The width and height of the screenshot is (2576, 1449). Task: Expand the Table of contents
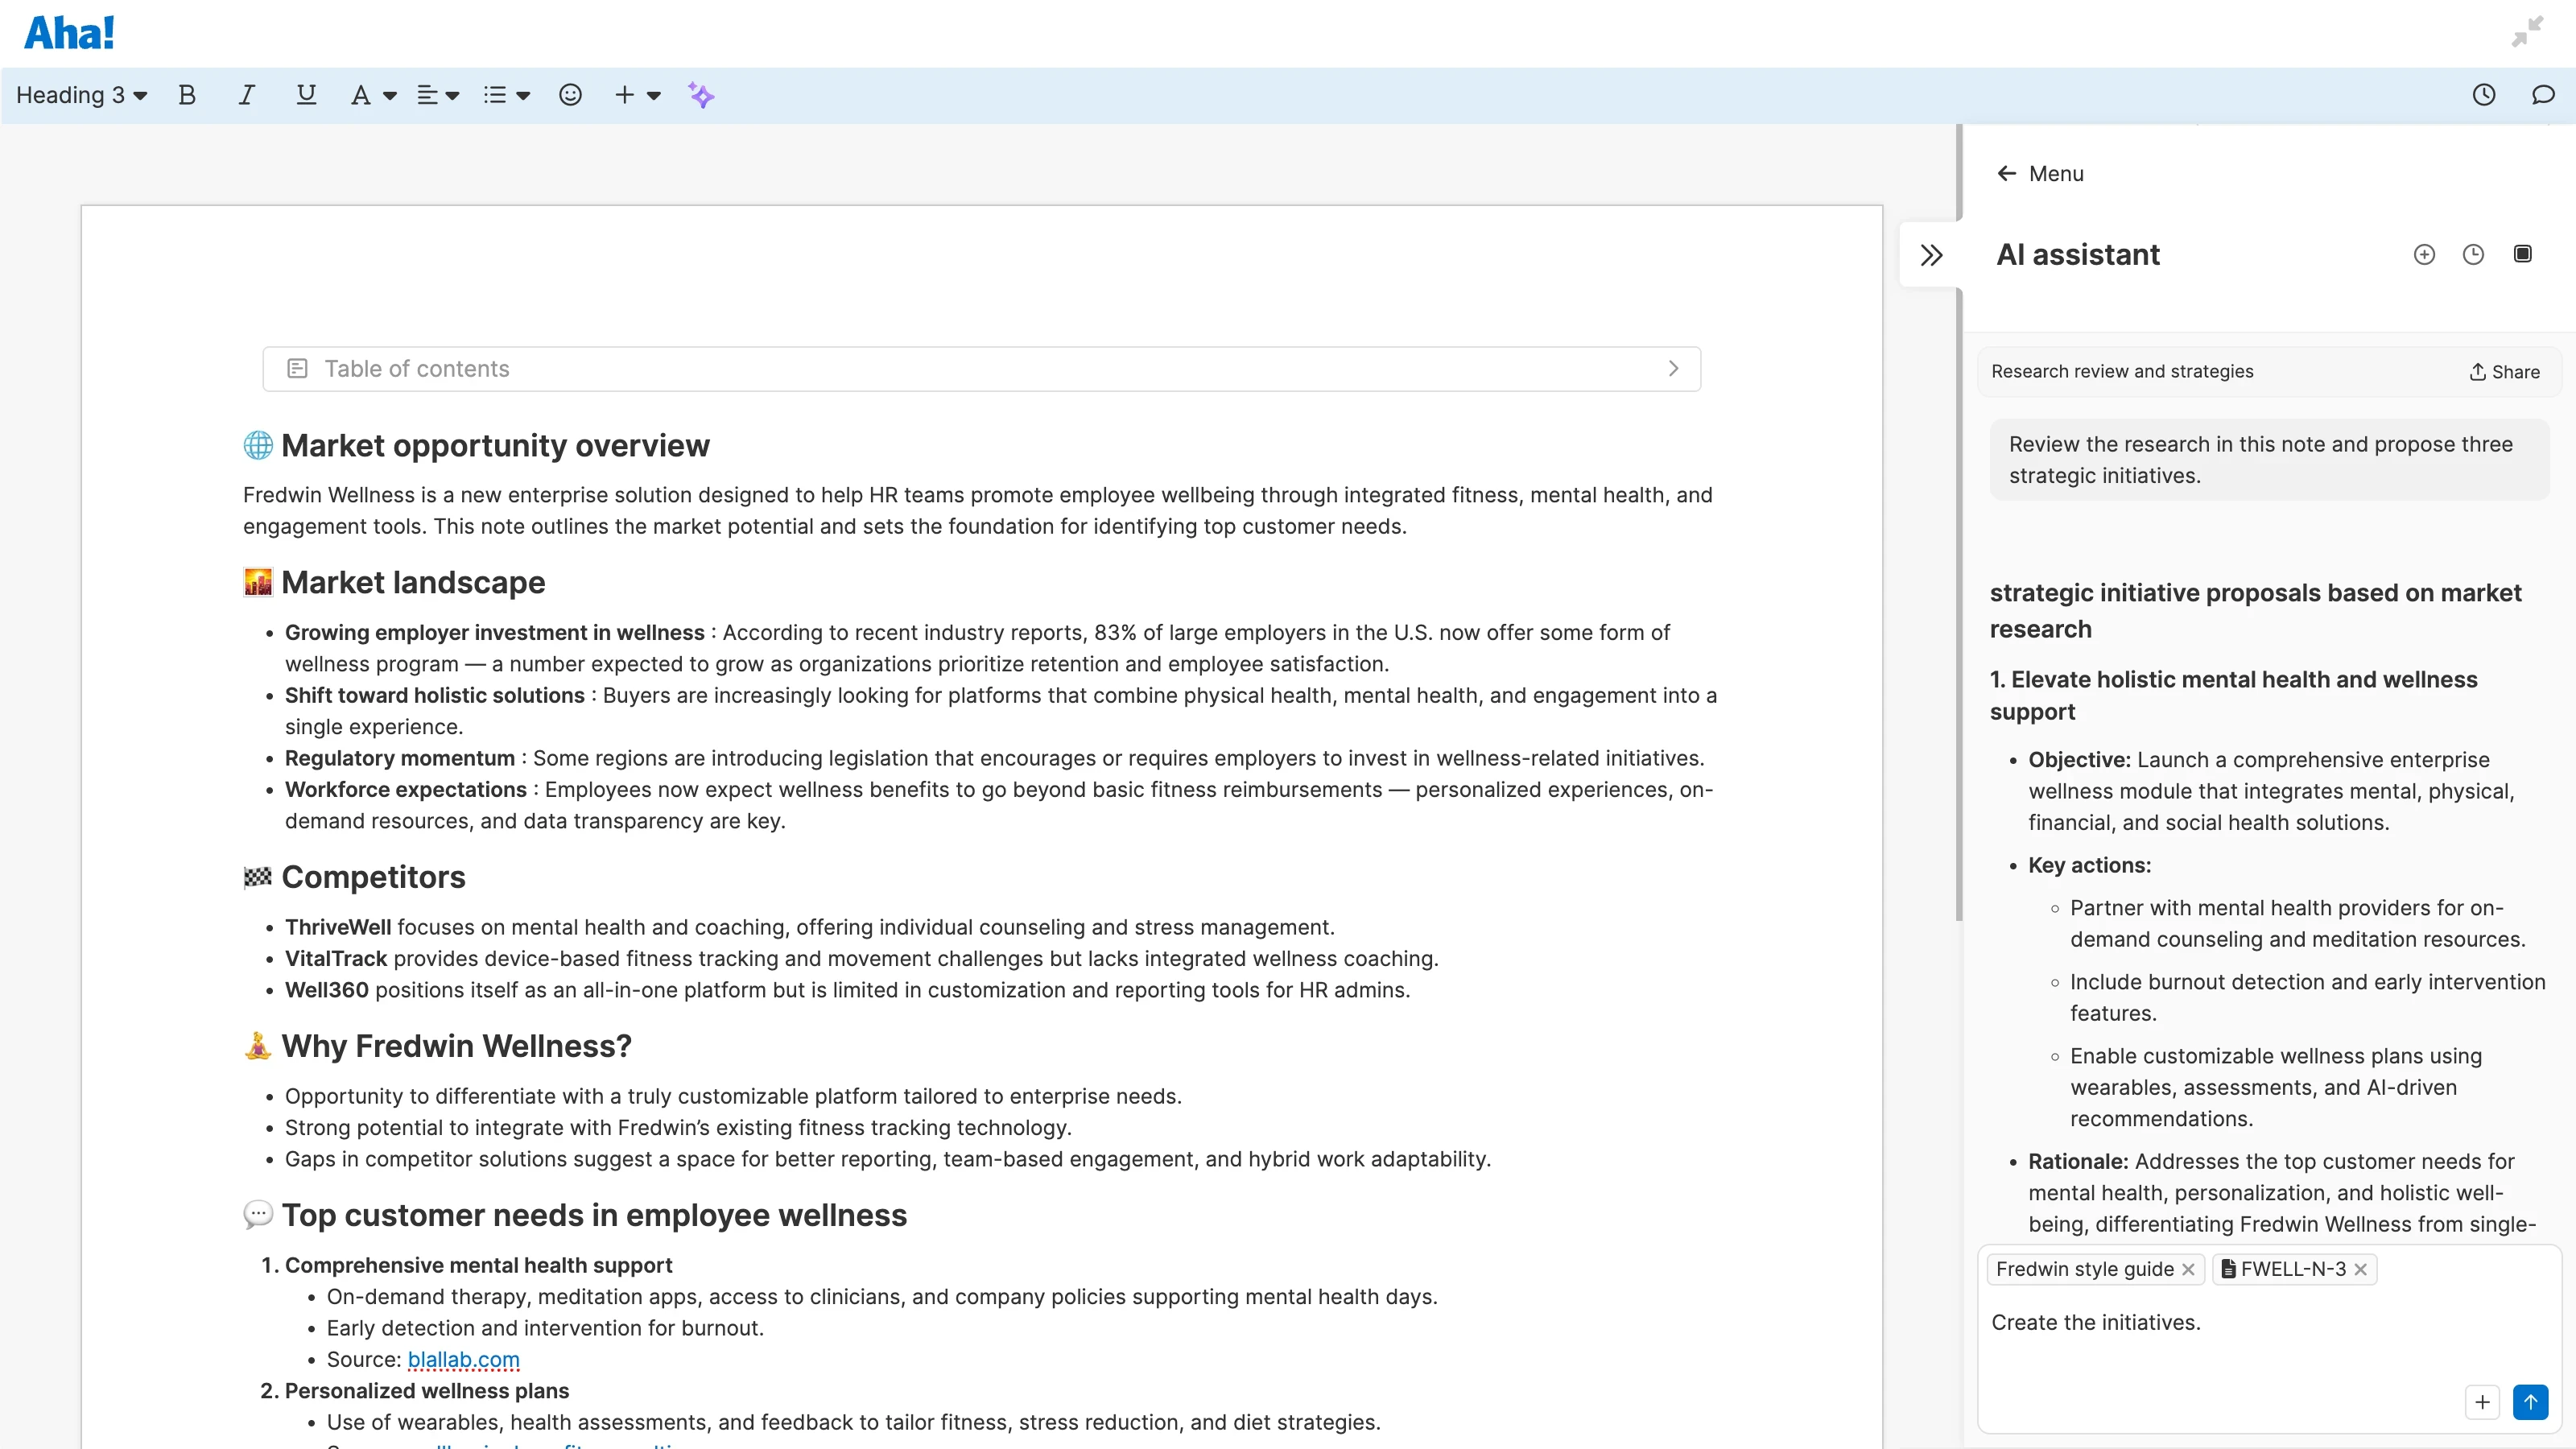tap(1673, 368)
